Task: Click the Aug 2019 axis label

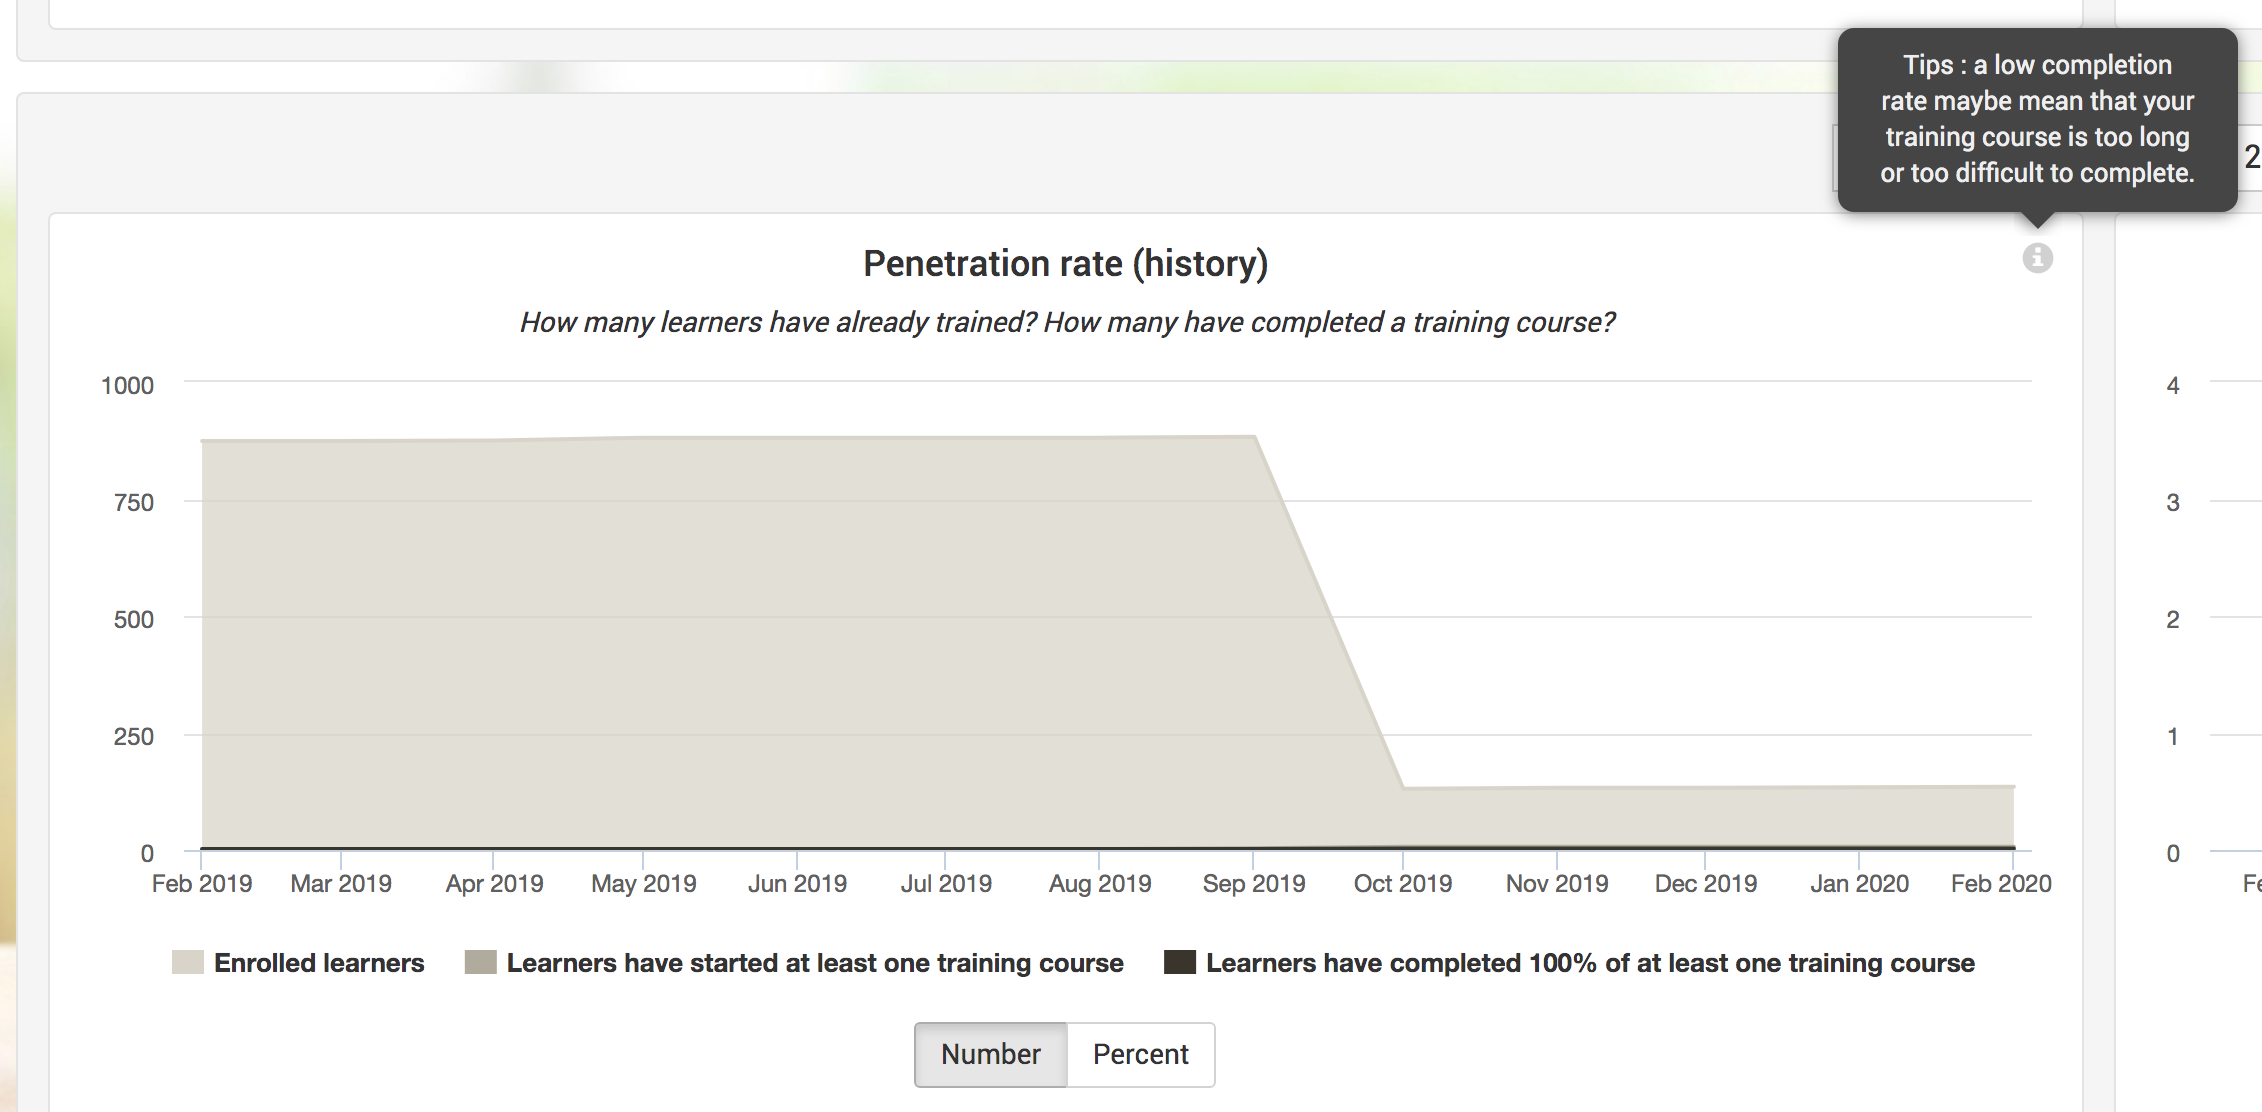Action: (1100, 884)
